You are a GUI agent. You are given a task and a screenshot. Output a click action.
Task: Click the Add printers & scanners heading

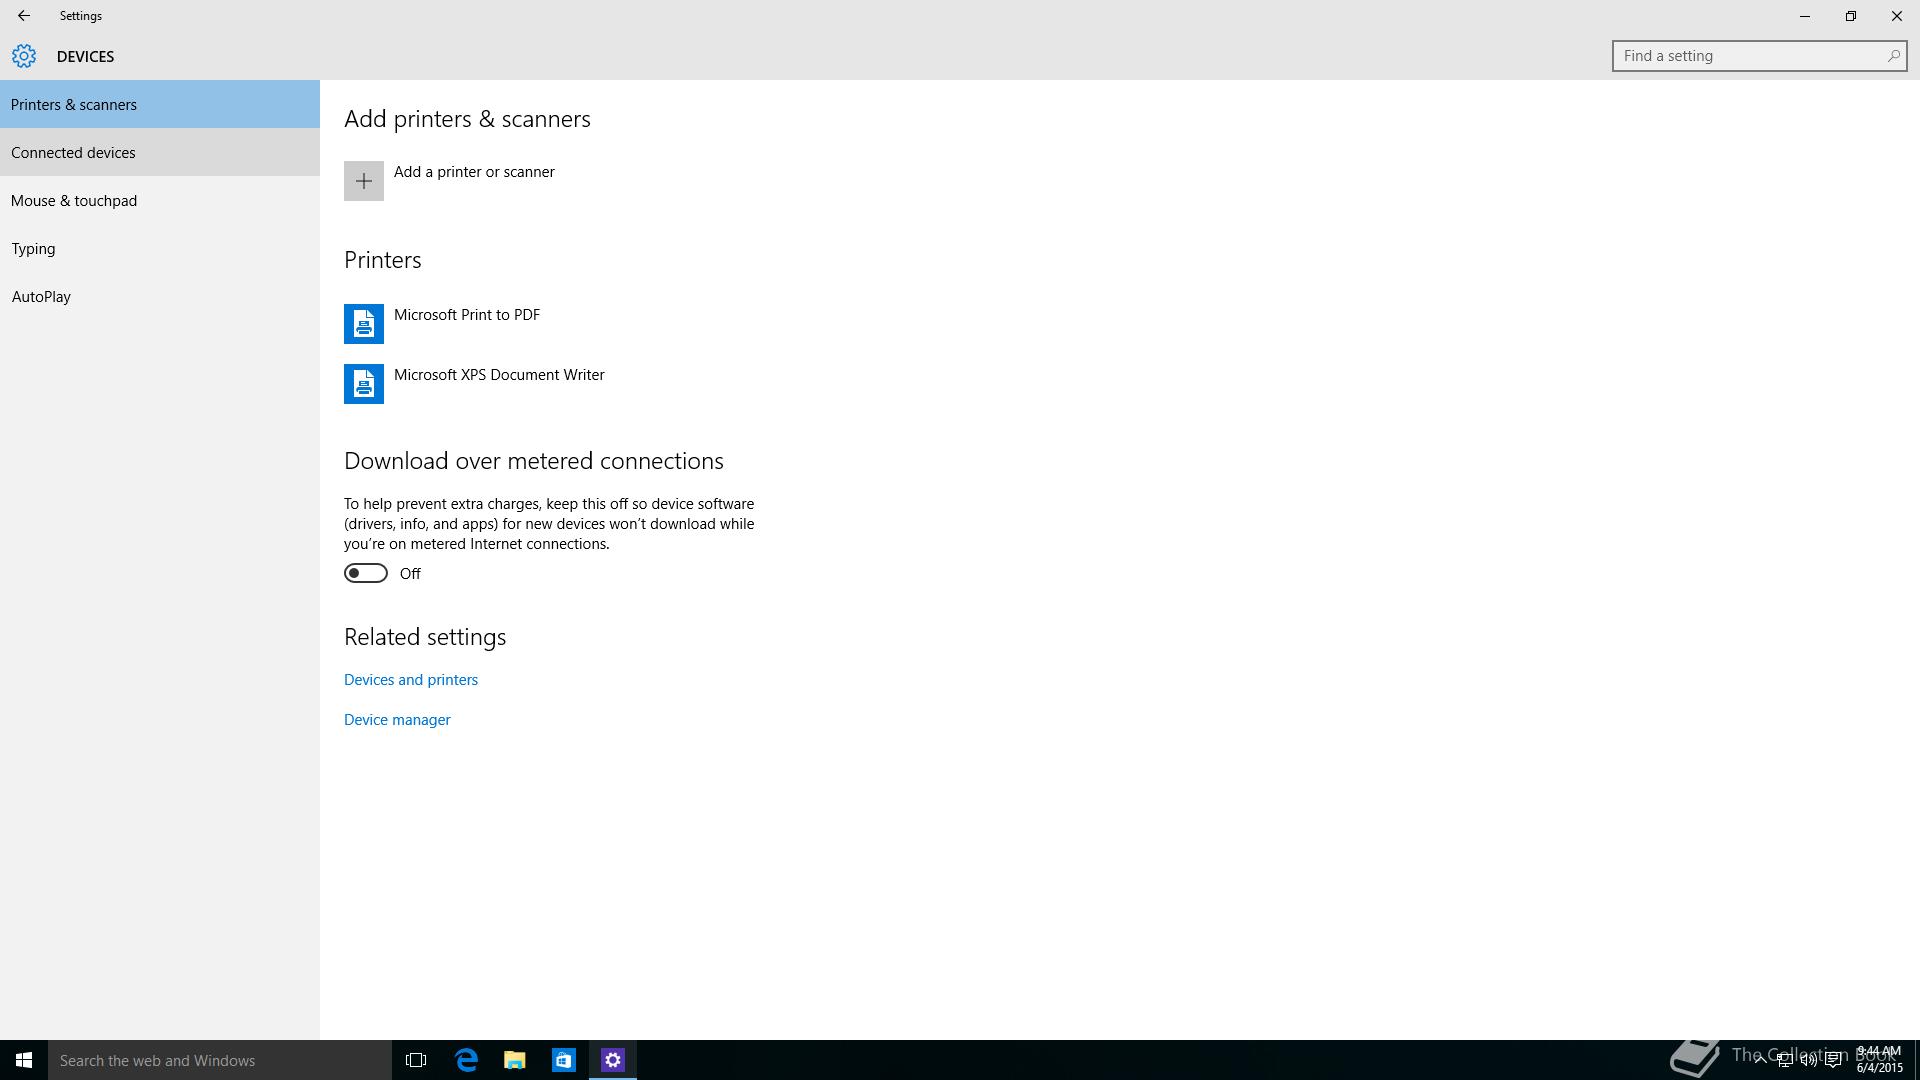point(467,119)
